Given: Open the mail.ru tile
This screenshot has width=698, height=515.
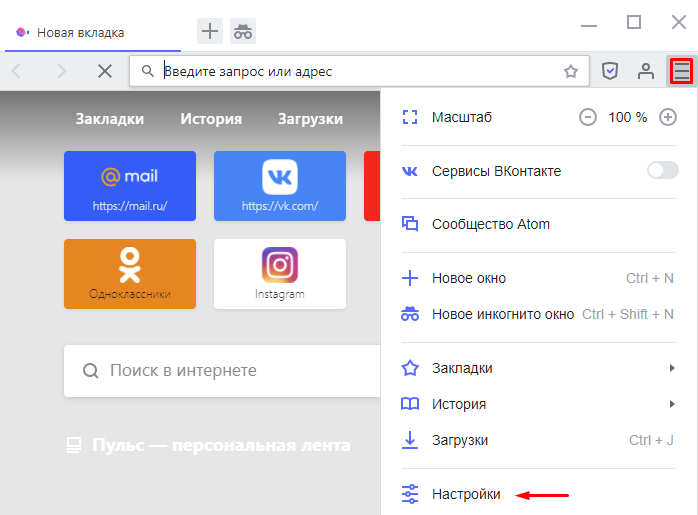Looking at the screenshot, I should [x=130, y=186].
